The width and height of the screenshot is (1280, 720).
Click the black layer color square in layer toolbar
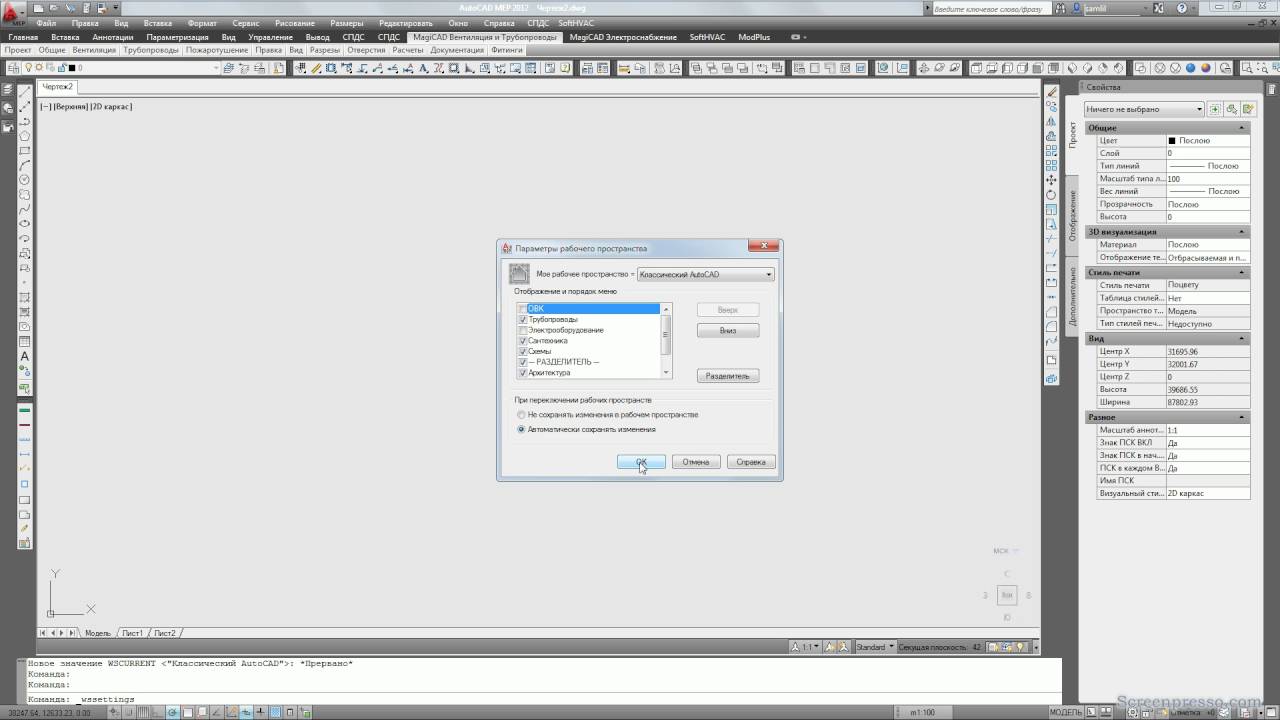[70, 68]
